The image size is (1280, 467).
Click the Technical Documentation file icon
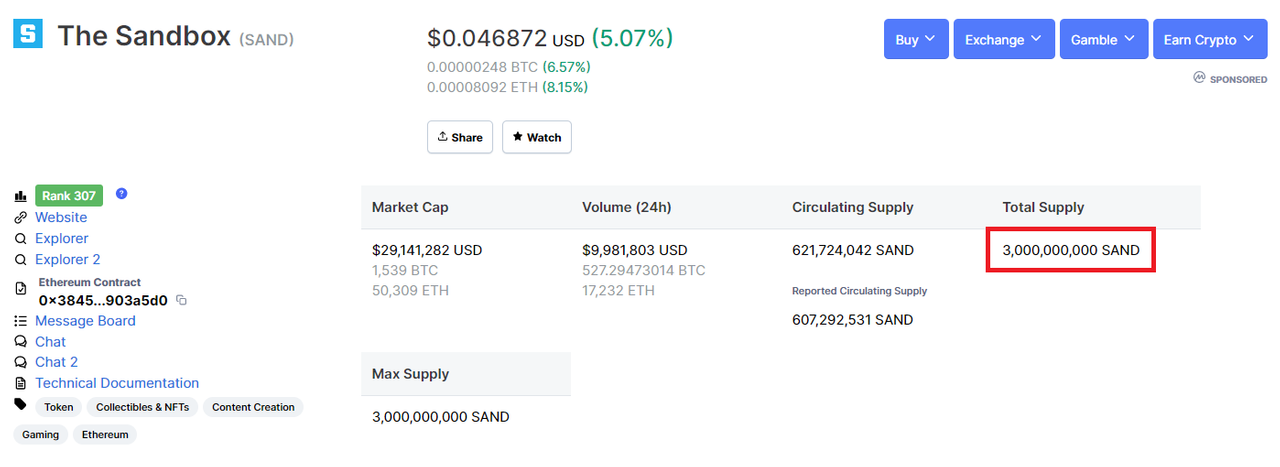point(20,383)
